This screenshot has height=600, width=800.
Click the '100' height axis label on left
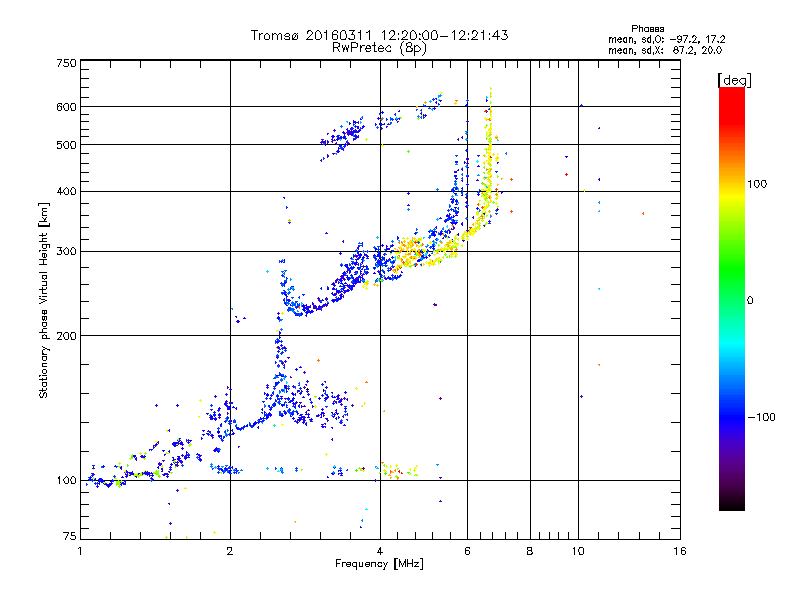pyautogui.click(x=66, y=481)
